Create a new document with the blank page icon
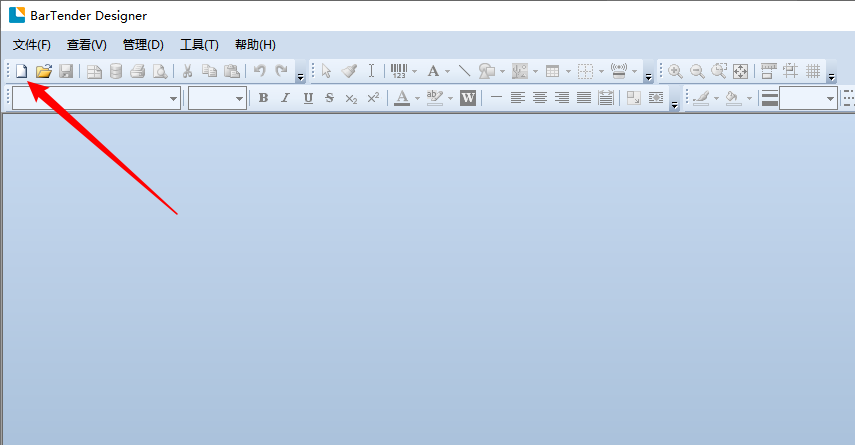The height and width of the screenshot is (445, 855). tap(21, 71)
